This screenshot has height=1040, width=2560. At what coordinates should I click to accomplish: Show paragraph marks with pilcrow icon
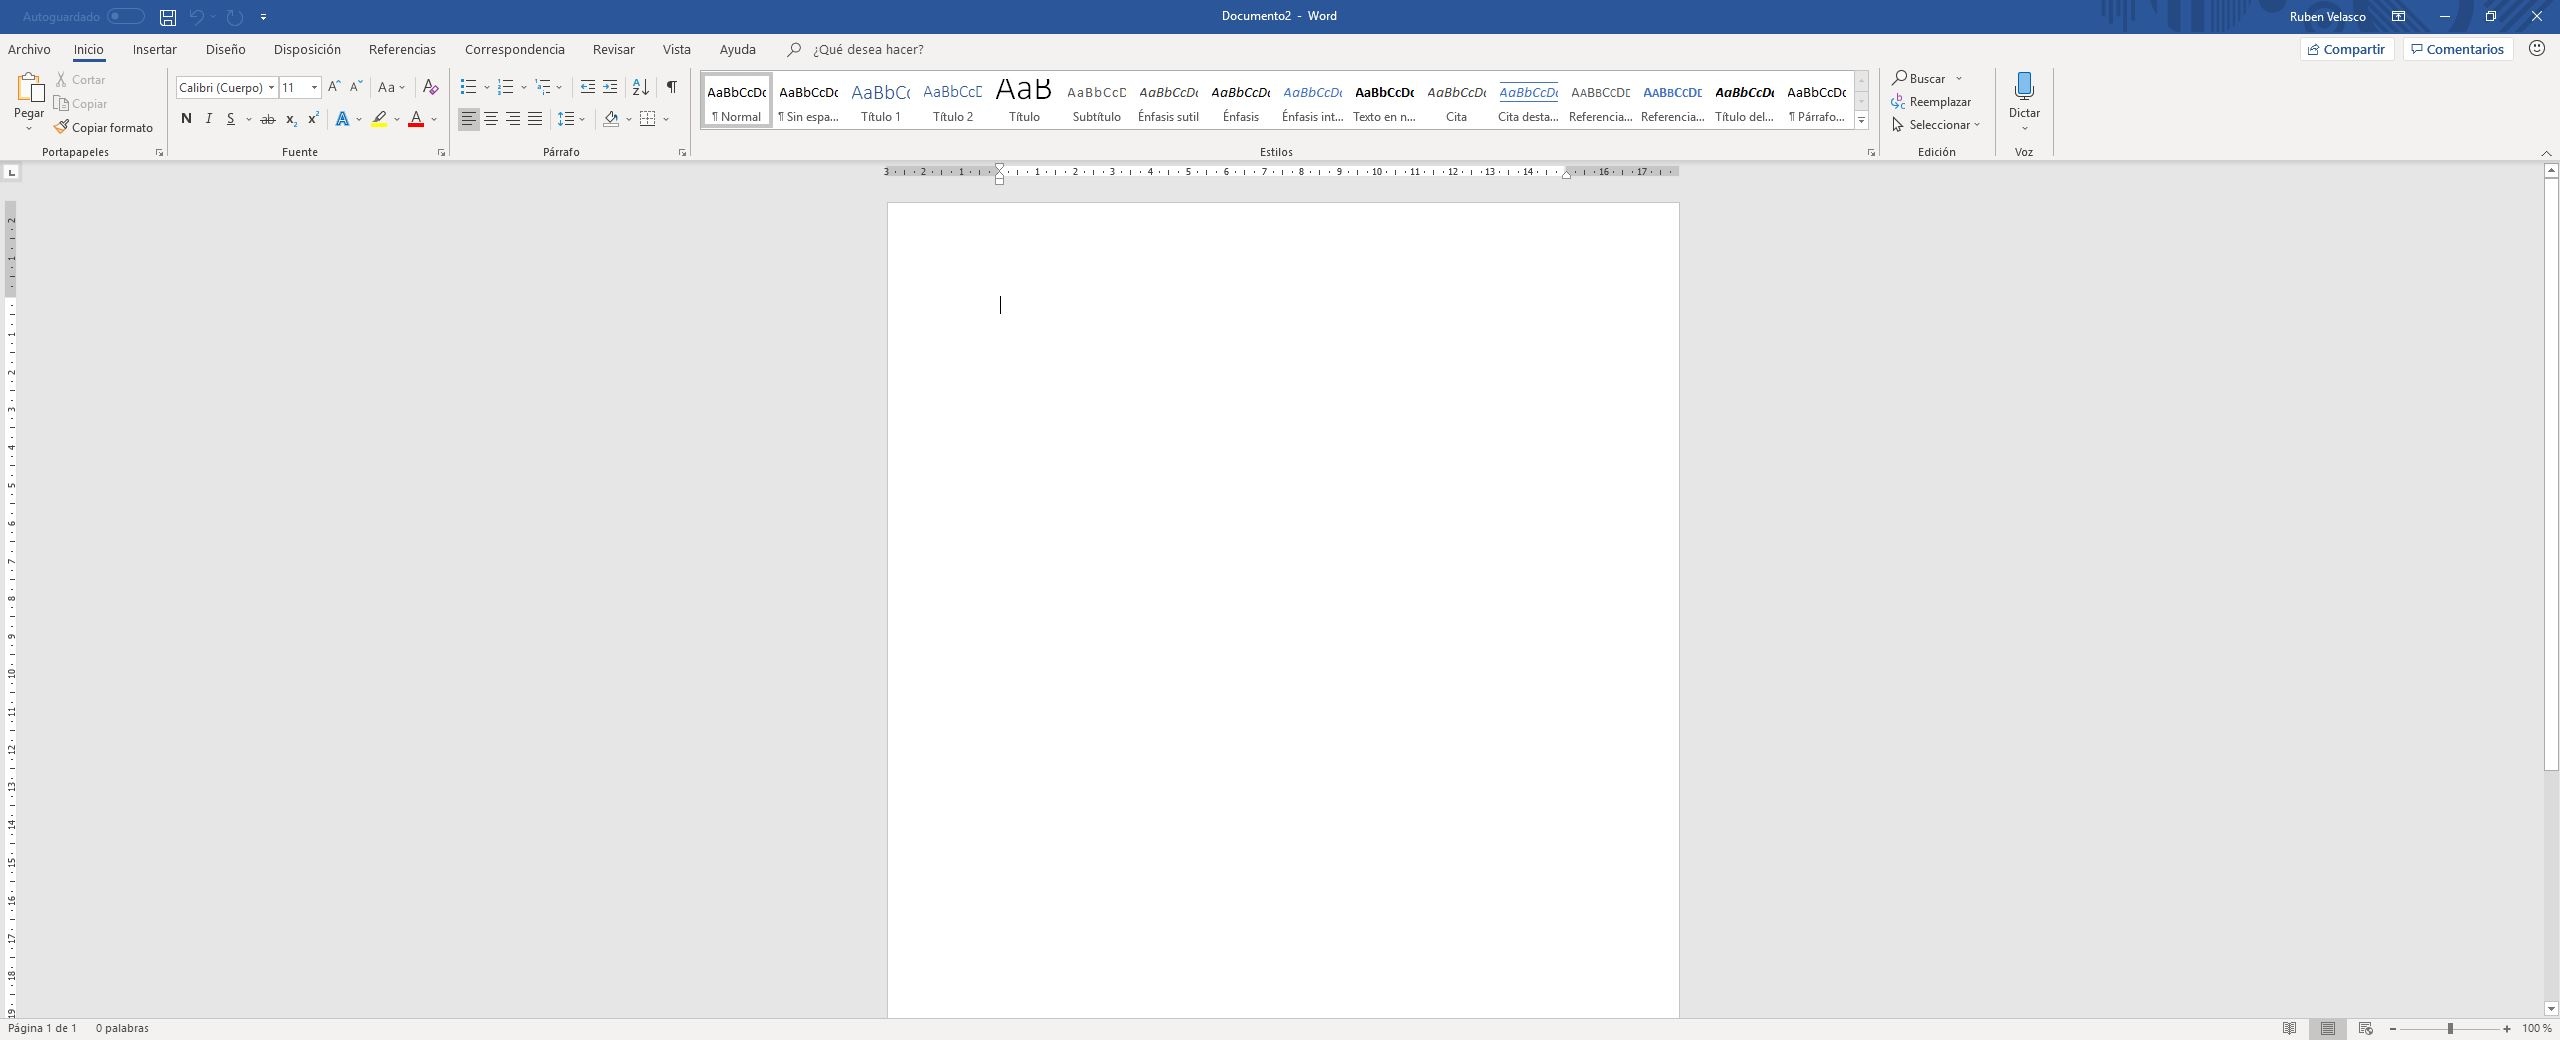(x=671, y=87)
